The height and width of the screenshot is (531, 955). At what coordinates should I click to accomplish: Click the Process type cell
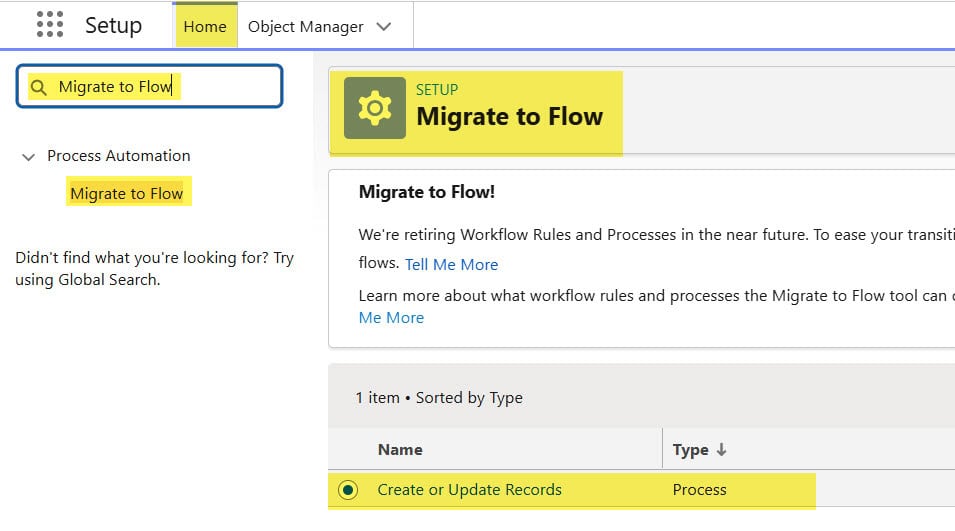(699, 490)
